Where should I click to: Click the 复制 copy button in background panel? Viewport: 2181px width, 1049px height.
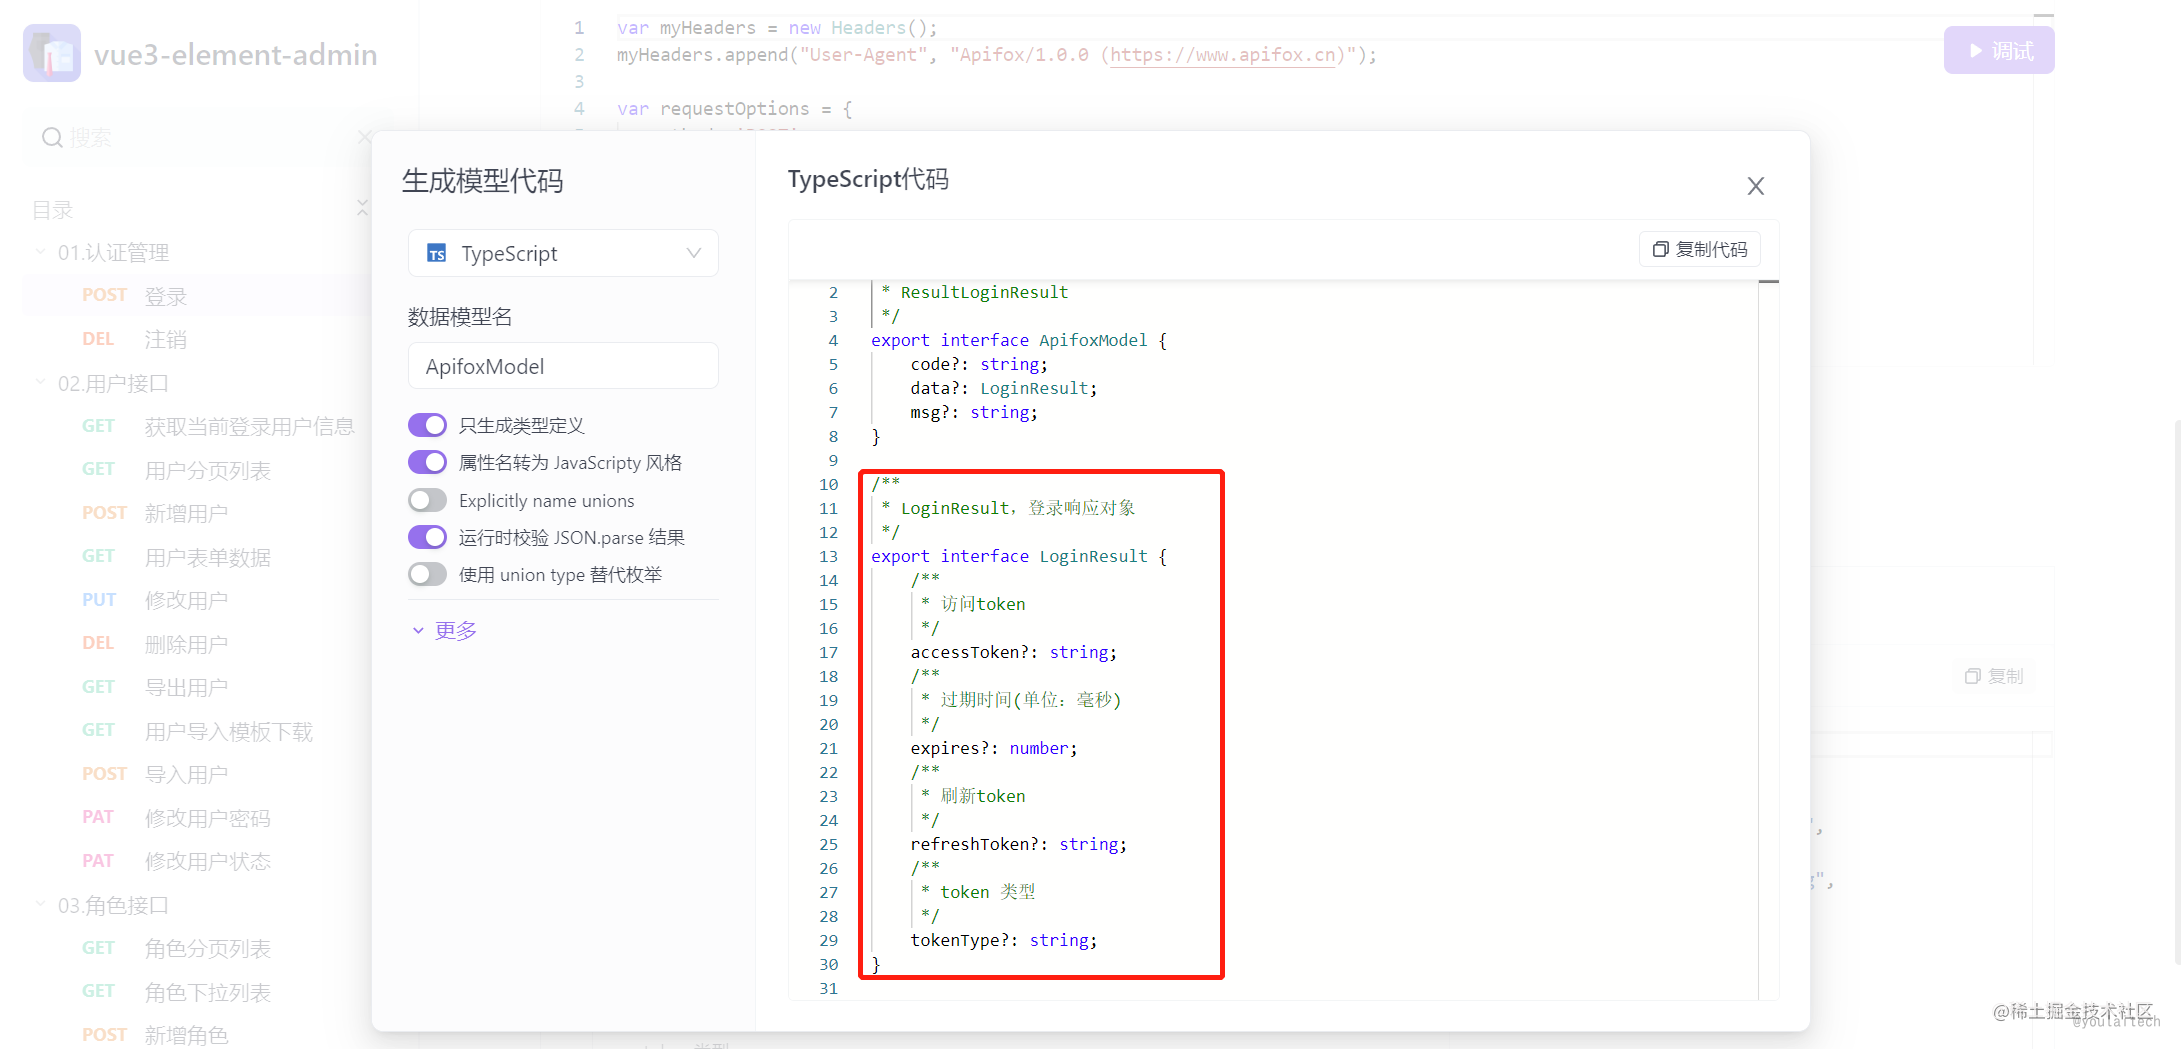click(1994, 676)
